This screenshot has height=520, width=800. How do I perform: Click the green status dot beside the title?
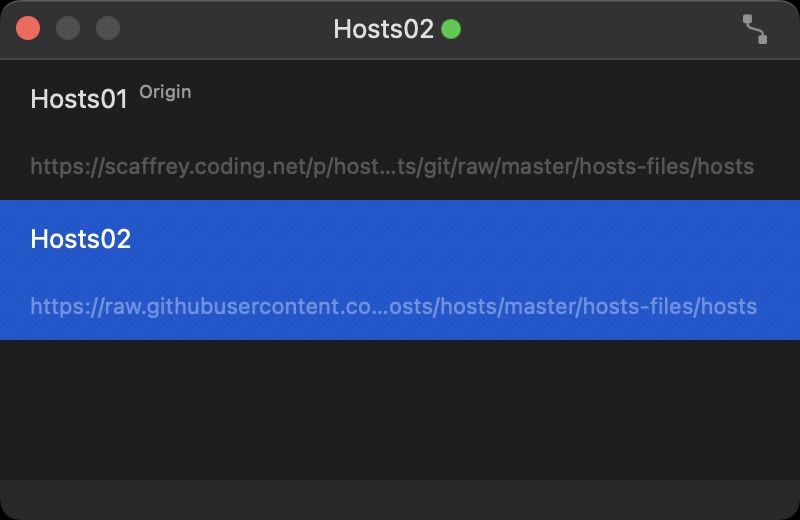[451, 29]
